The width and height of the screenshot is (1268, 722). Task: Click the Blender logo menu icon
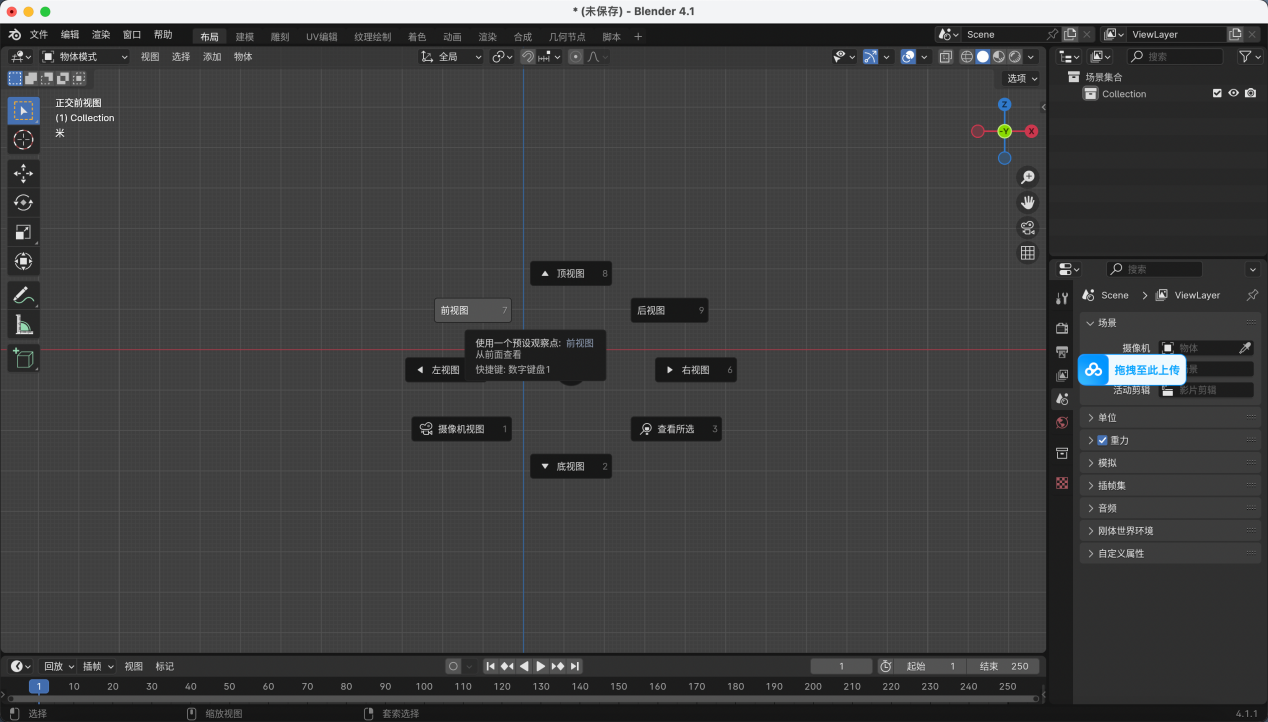pyautogui.click(x=14, y=35)
